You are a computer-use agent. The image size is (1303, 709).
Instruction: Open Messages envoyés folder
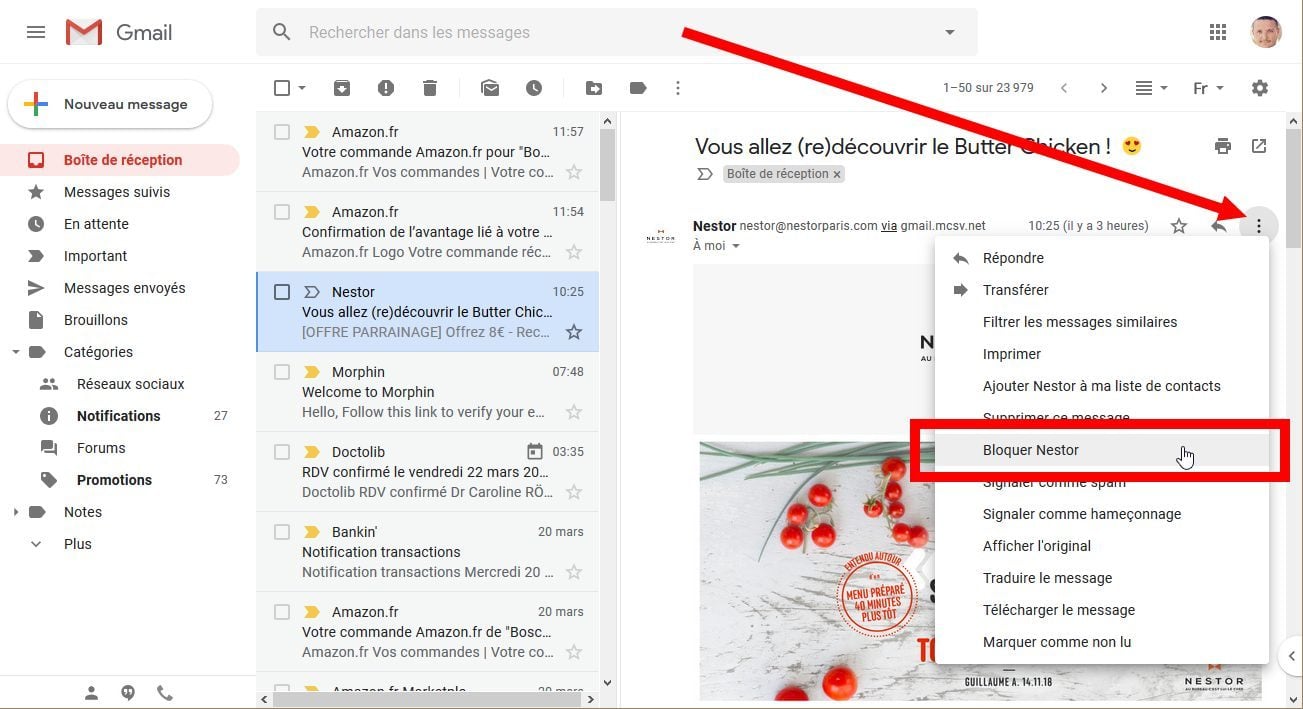click(x=120, y=288)
